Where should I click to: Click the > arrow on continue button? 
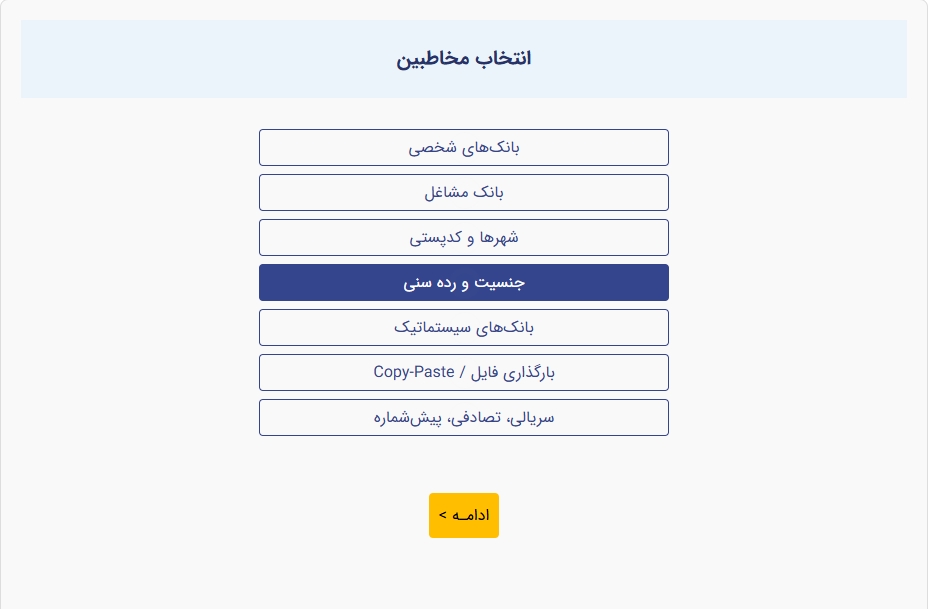[443, 515]
